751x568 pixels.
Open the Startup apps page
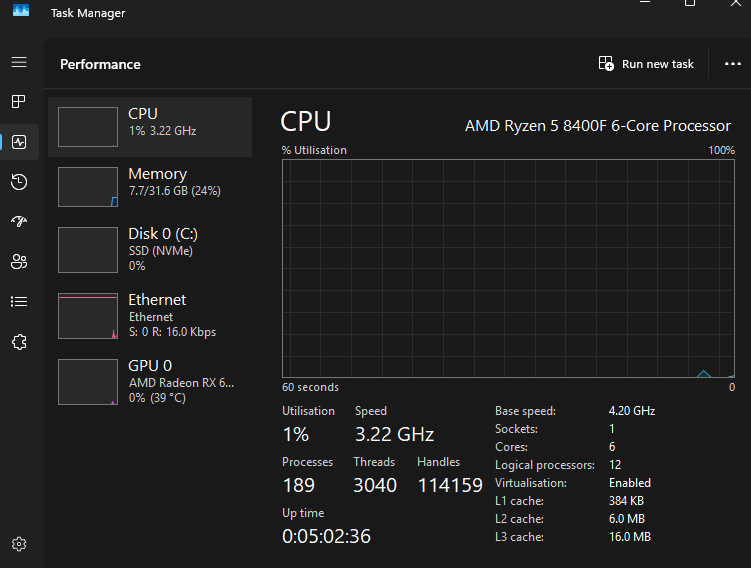(x=19, y=222)
